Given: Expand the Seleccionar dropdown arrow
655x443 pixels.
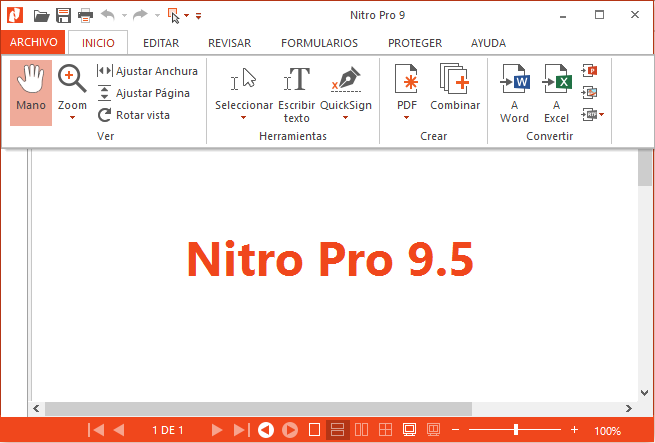Looking at the screenshot, I should 244,118.
